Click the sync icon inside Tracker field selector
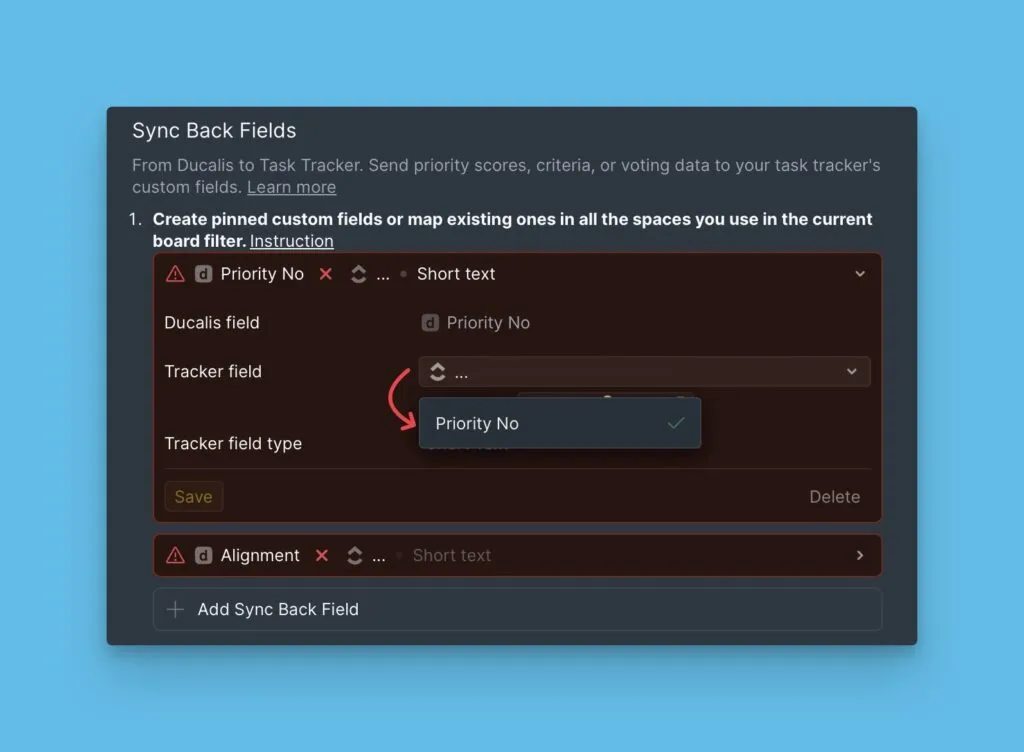 click(x=438, y=371)
